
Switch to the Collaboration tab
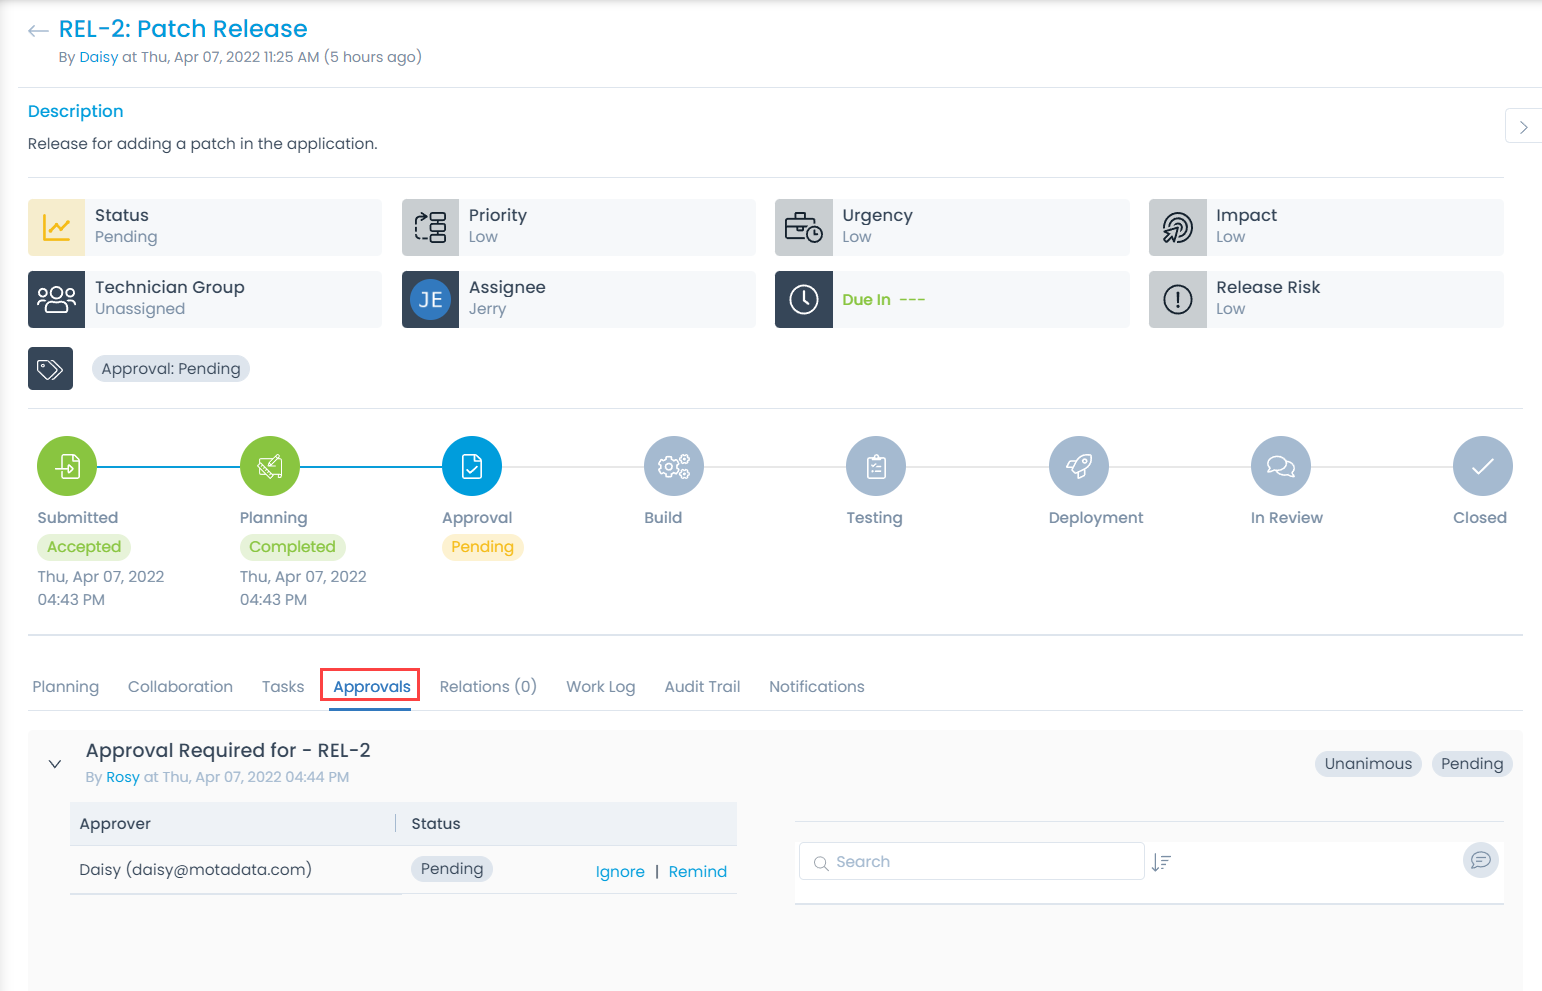tap(180, 687)
